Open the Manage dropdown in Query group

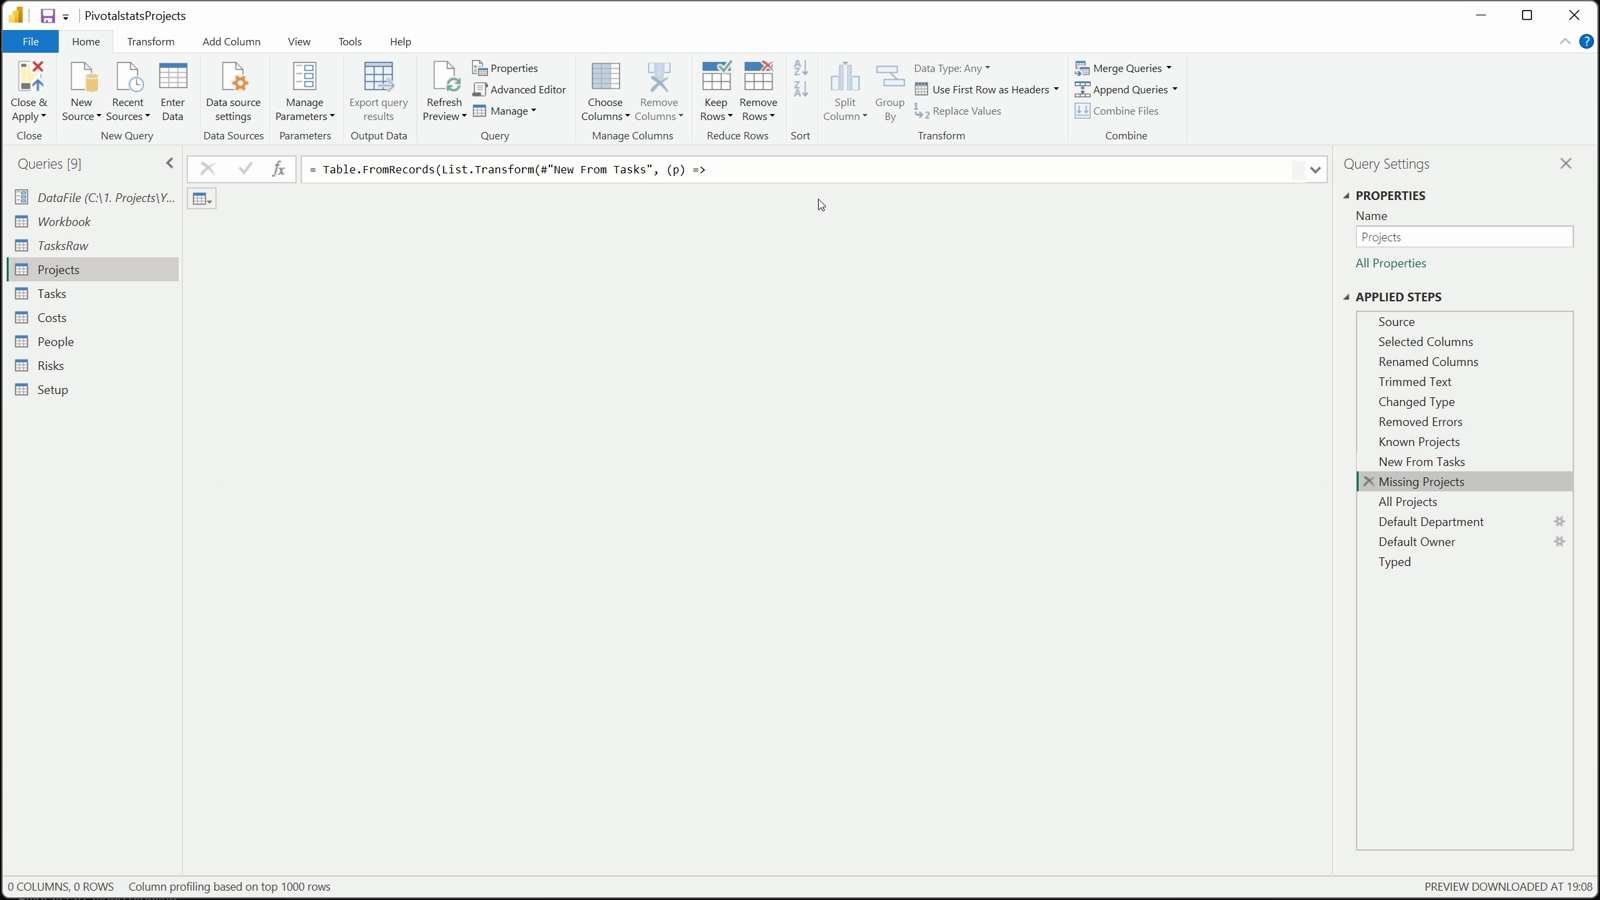pyautogui.click(x=505, y=111)
